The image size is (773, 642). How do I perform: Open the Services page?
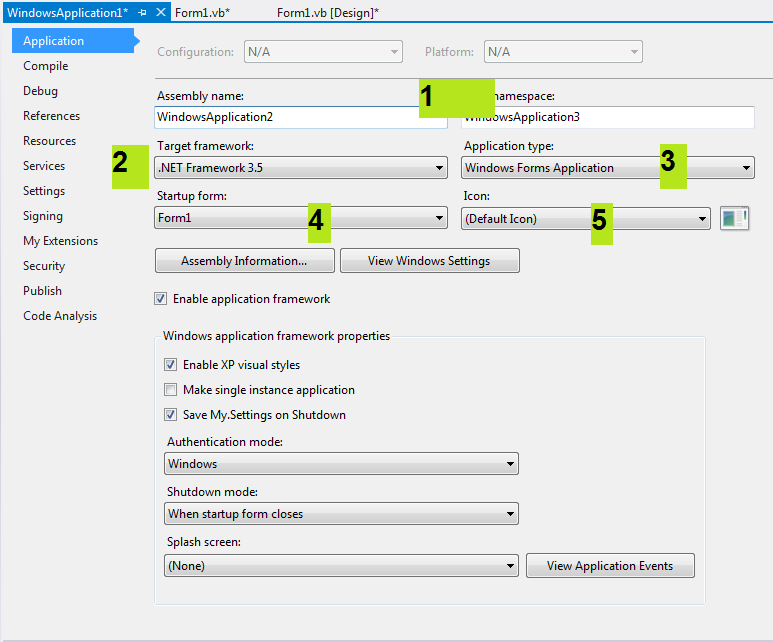[44, 166]
